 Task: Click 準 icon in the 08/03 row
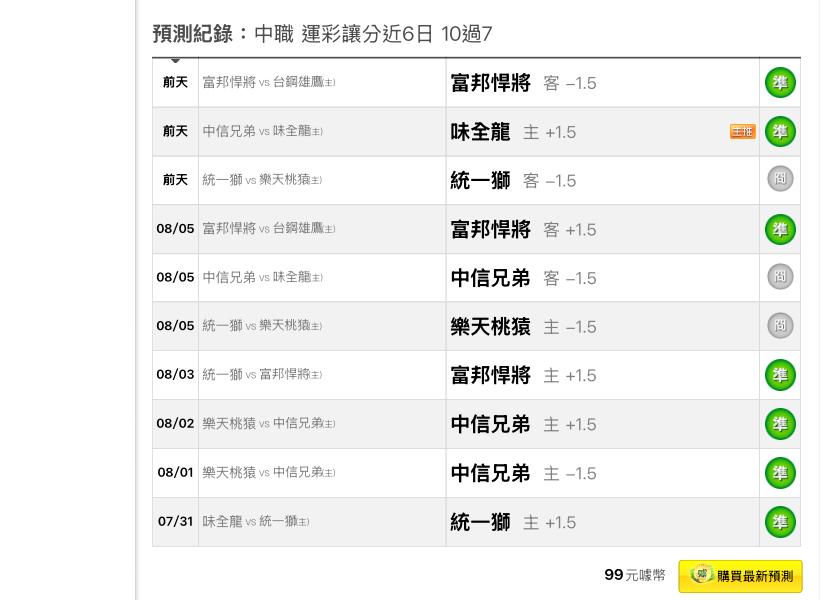coord(780,375)
